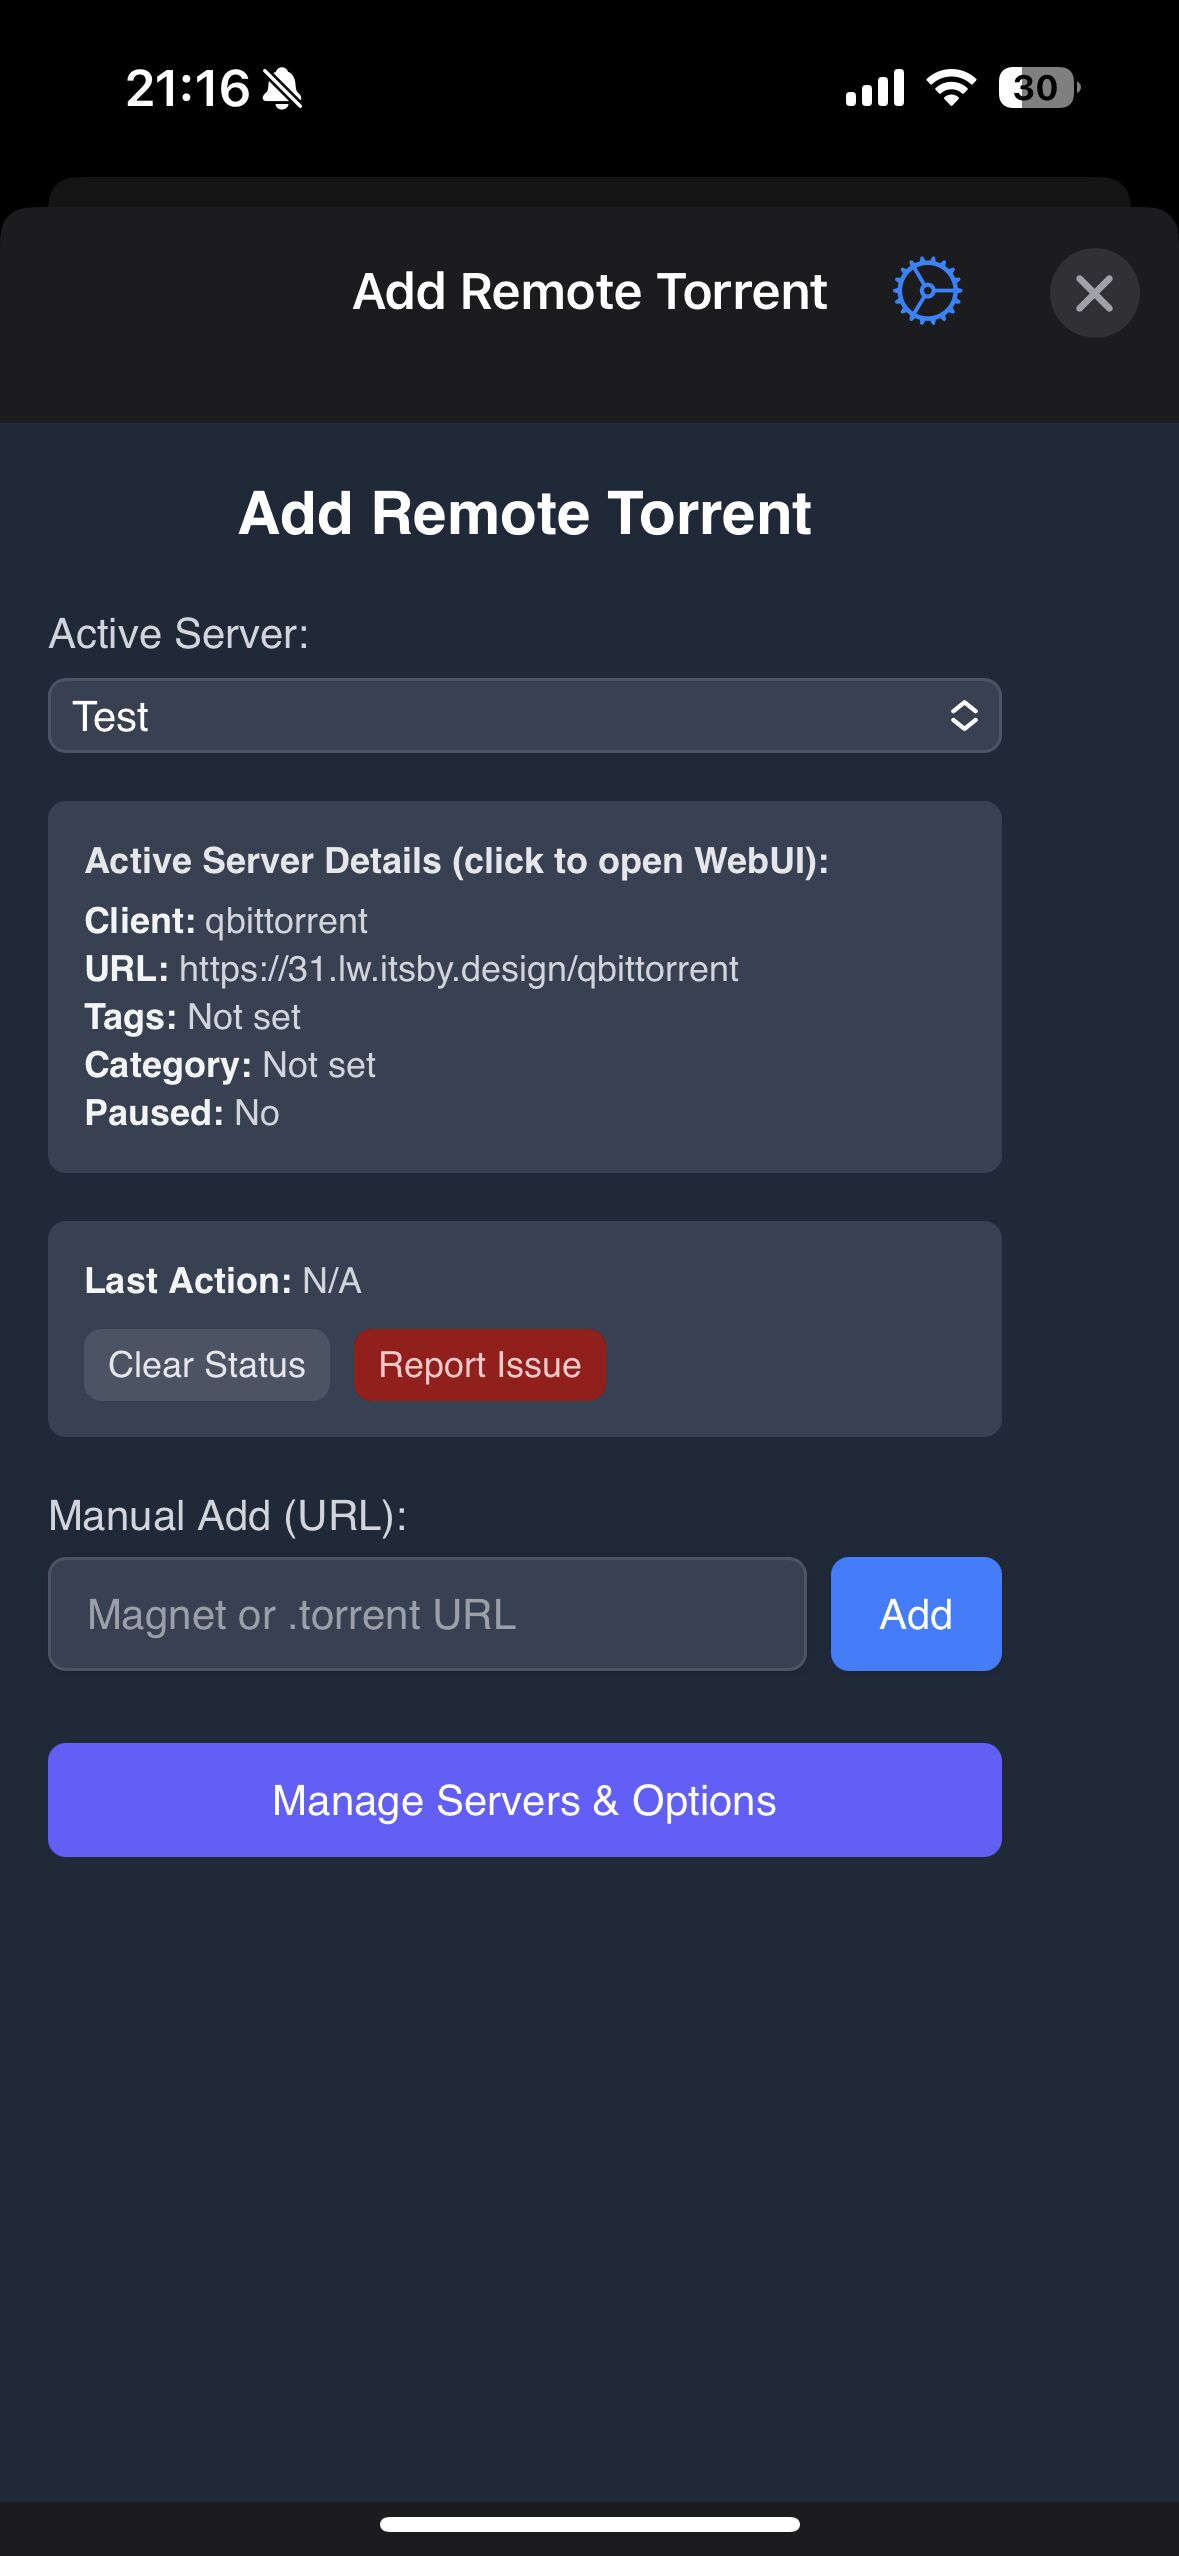The width and height of the screenshot is (1179, 2556).
Task: Open WebUI via Active Server Details heading
Action: point(456,861)
